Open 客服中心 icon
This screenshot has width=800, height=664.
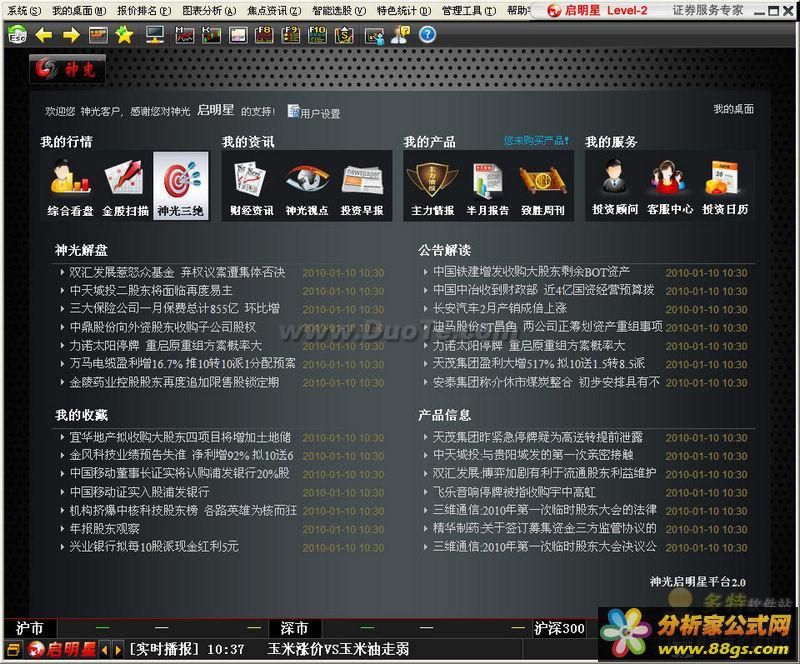coord(670,187)
